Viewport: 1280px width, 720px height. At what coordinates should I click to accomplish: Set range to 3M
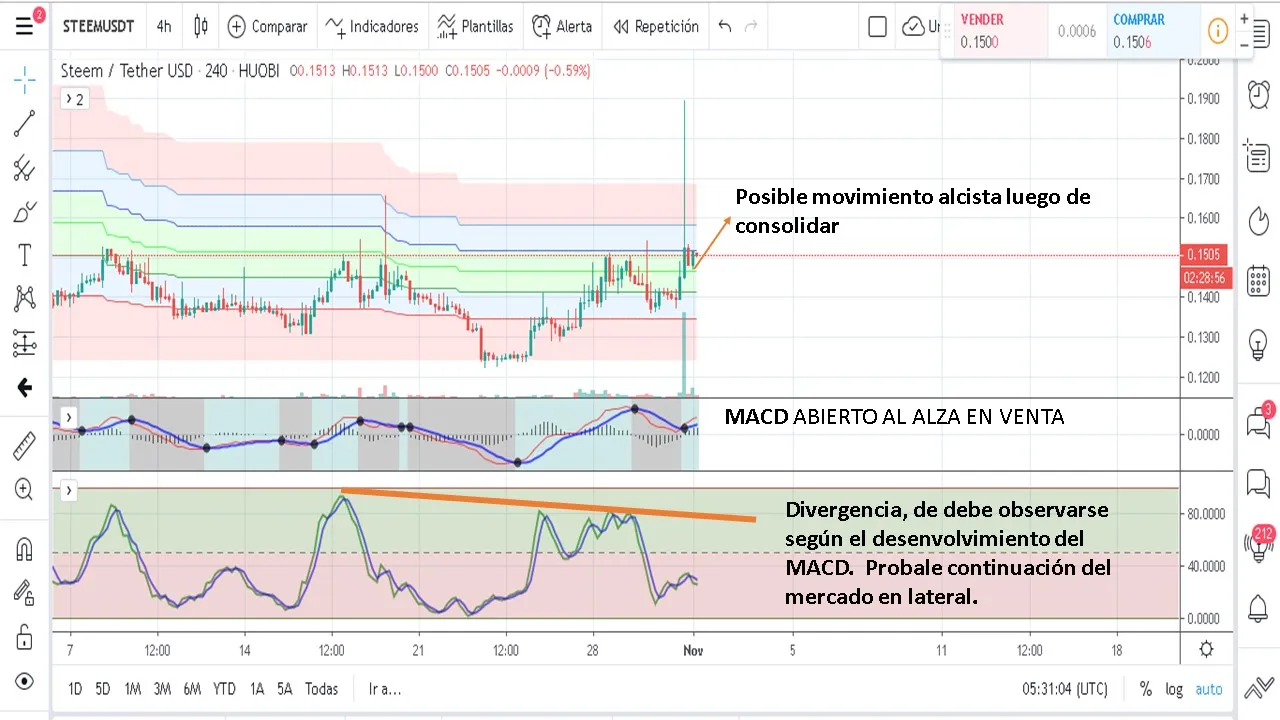162,689
